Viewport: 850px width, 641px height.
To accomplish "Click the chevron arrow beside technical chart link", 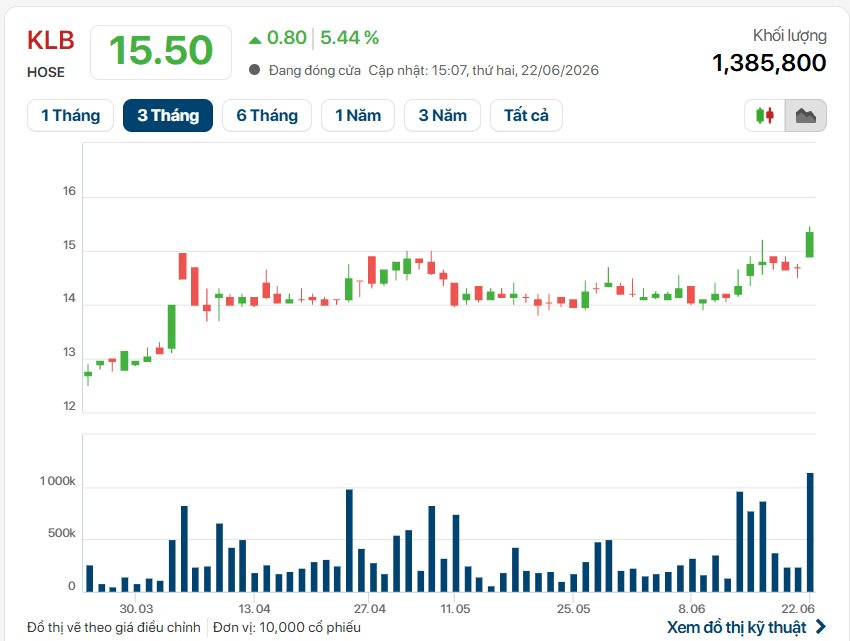I will [821, 627].
